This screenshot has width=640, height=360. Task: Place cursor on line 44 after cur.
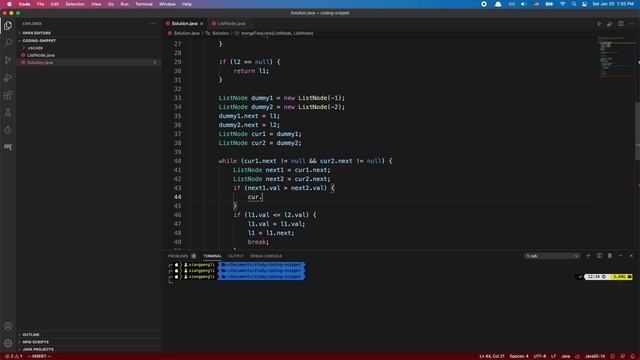[x=262, y=197]
